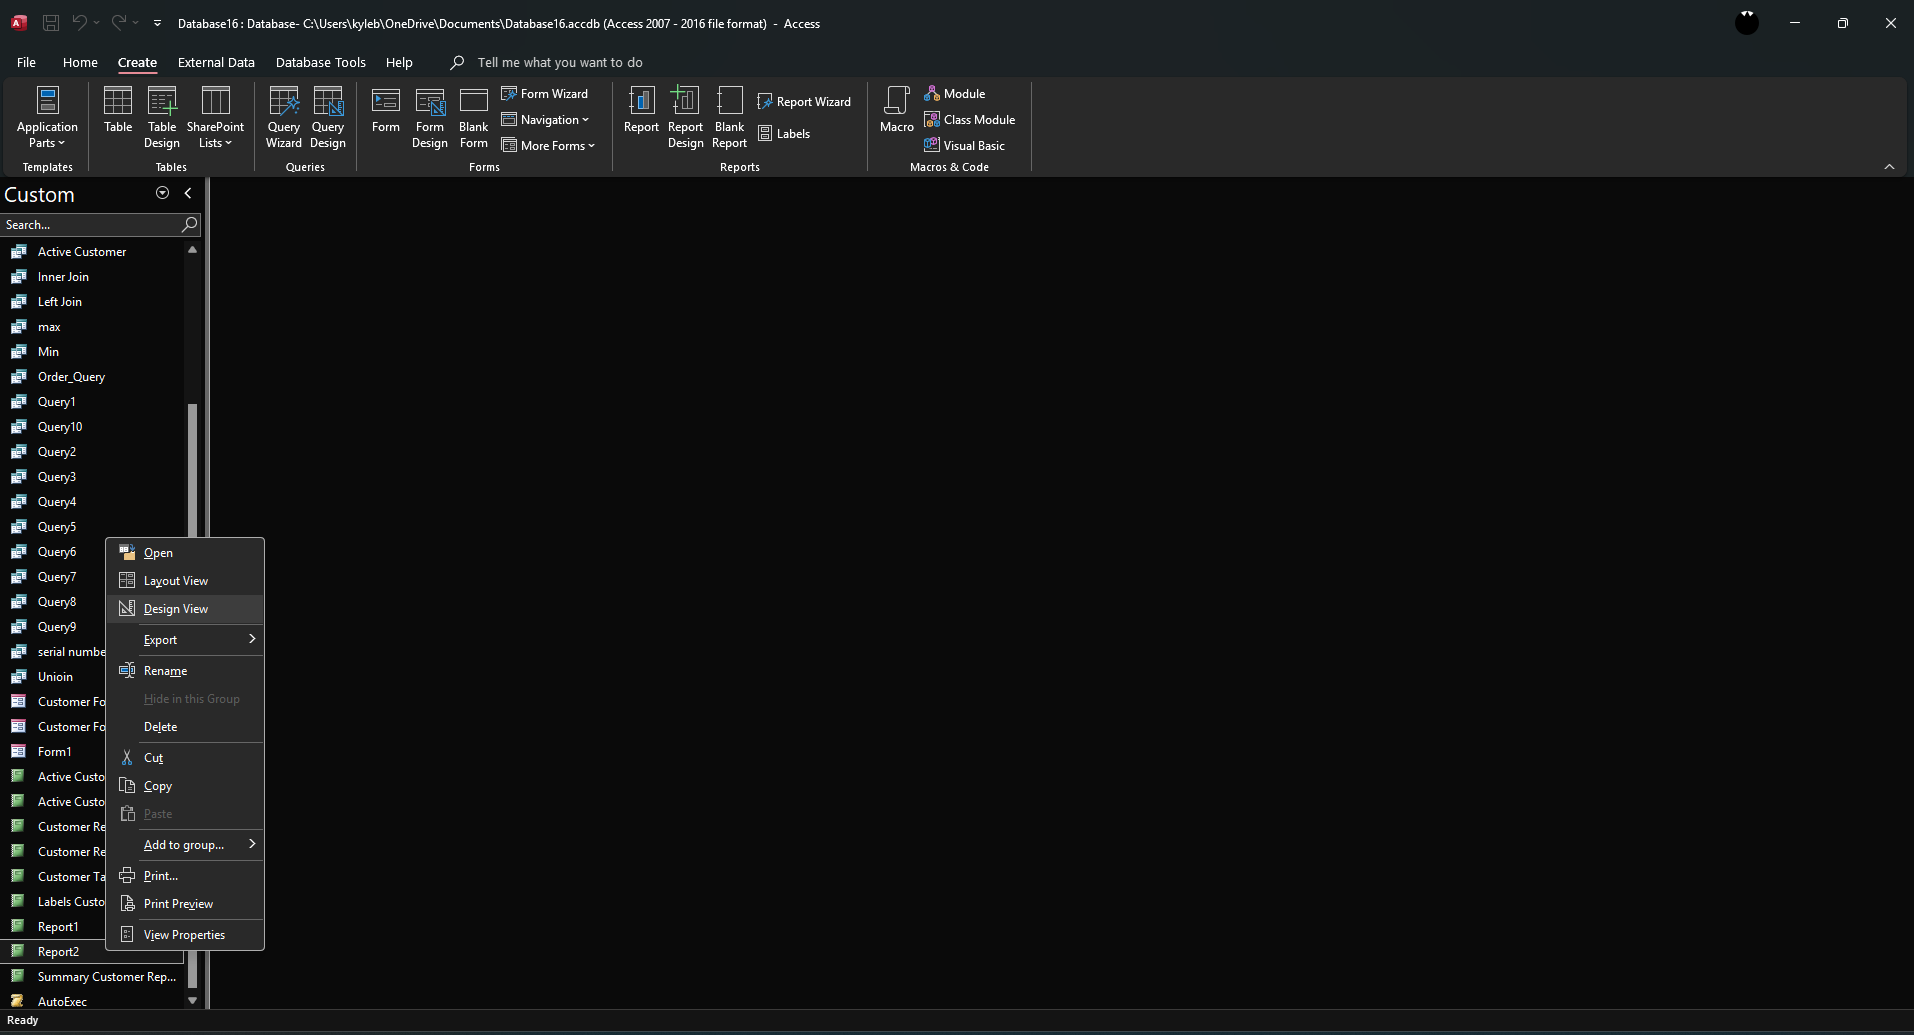Create a new Table from the ribbon
This screenshot has width=1914, height=1035.
(x=118, y=110)
